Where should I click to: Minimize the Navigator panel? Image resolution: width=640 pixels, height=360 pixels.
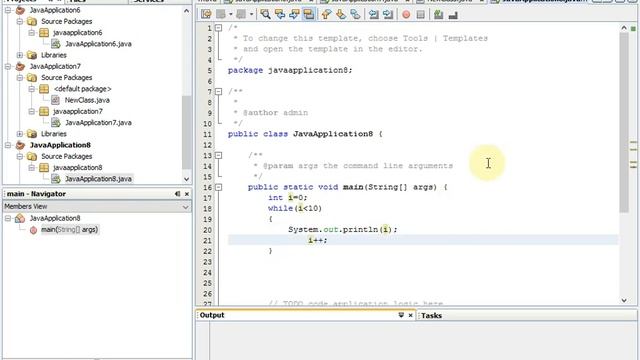click(x=178, y=194)
